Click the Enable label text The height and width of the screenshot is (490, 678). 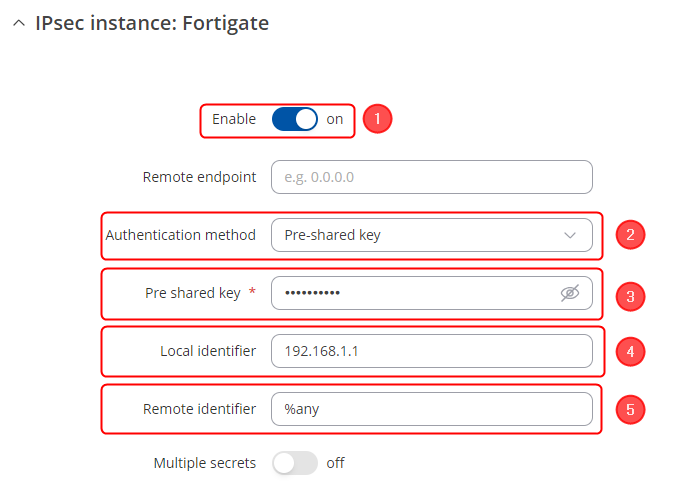point(234,119)
